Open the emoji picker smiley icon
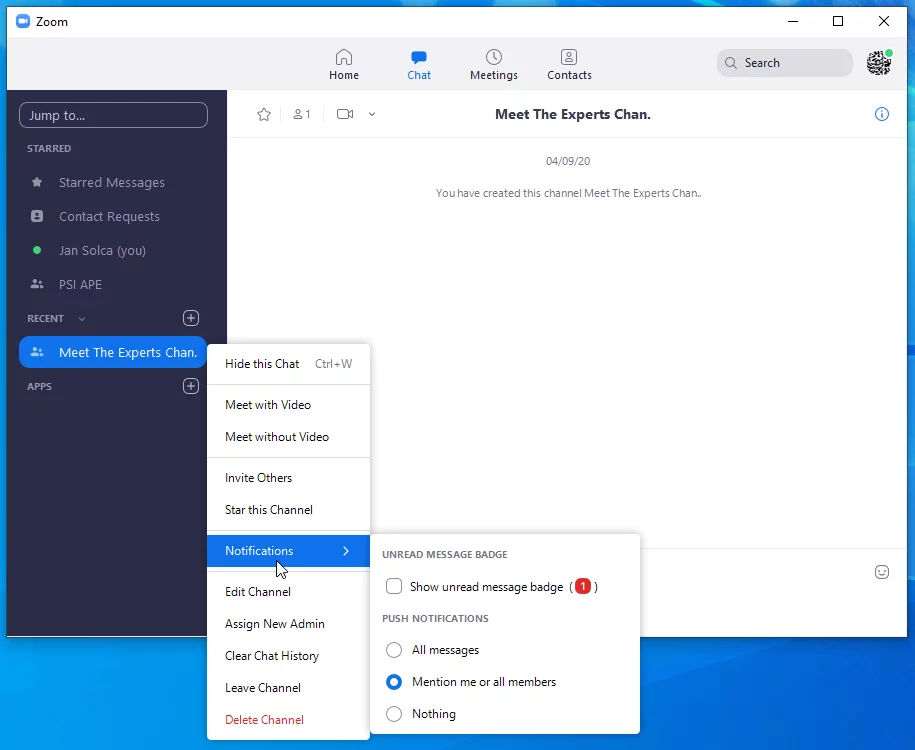This screenshot has height=750, width=915. 881,572
